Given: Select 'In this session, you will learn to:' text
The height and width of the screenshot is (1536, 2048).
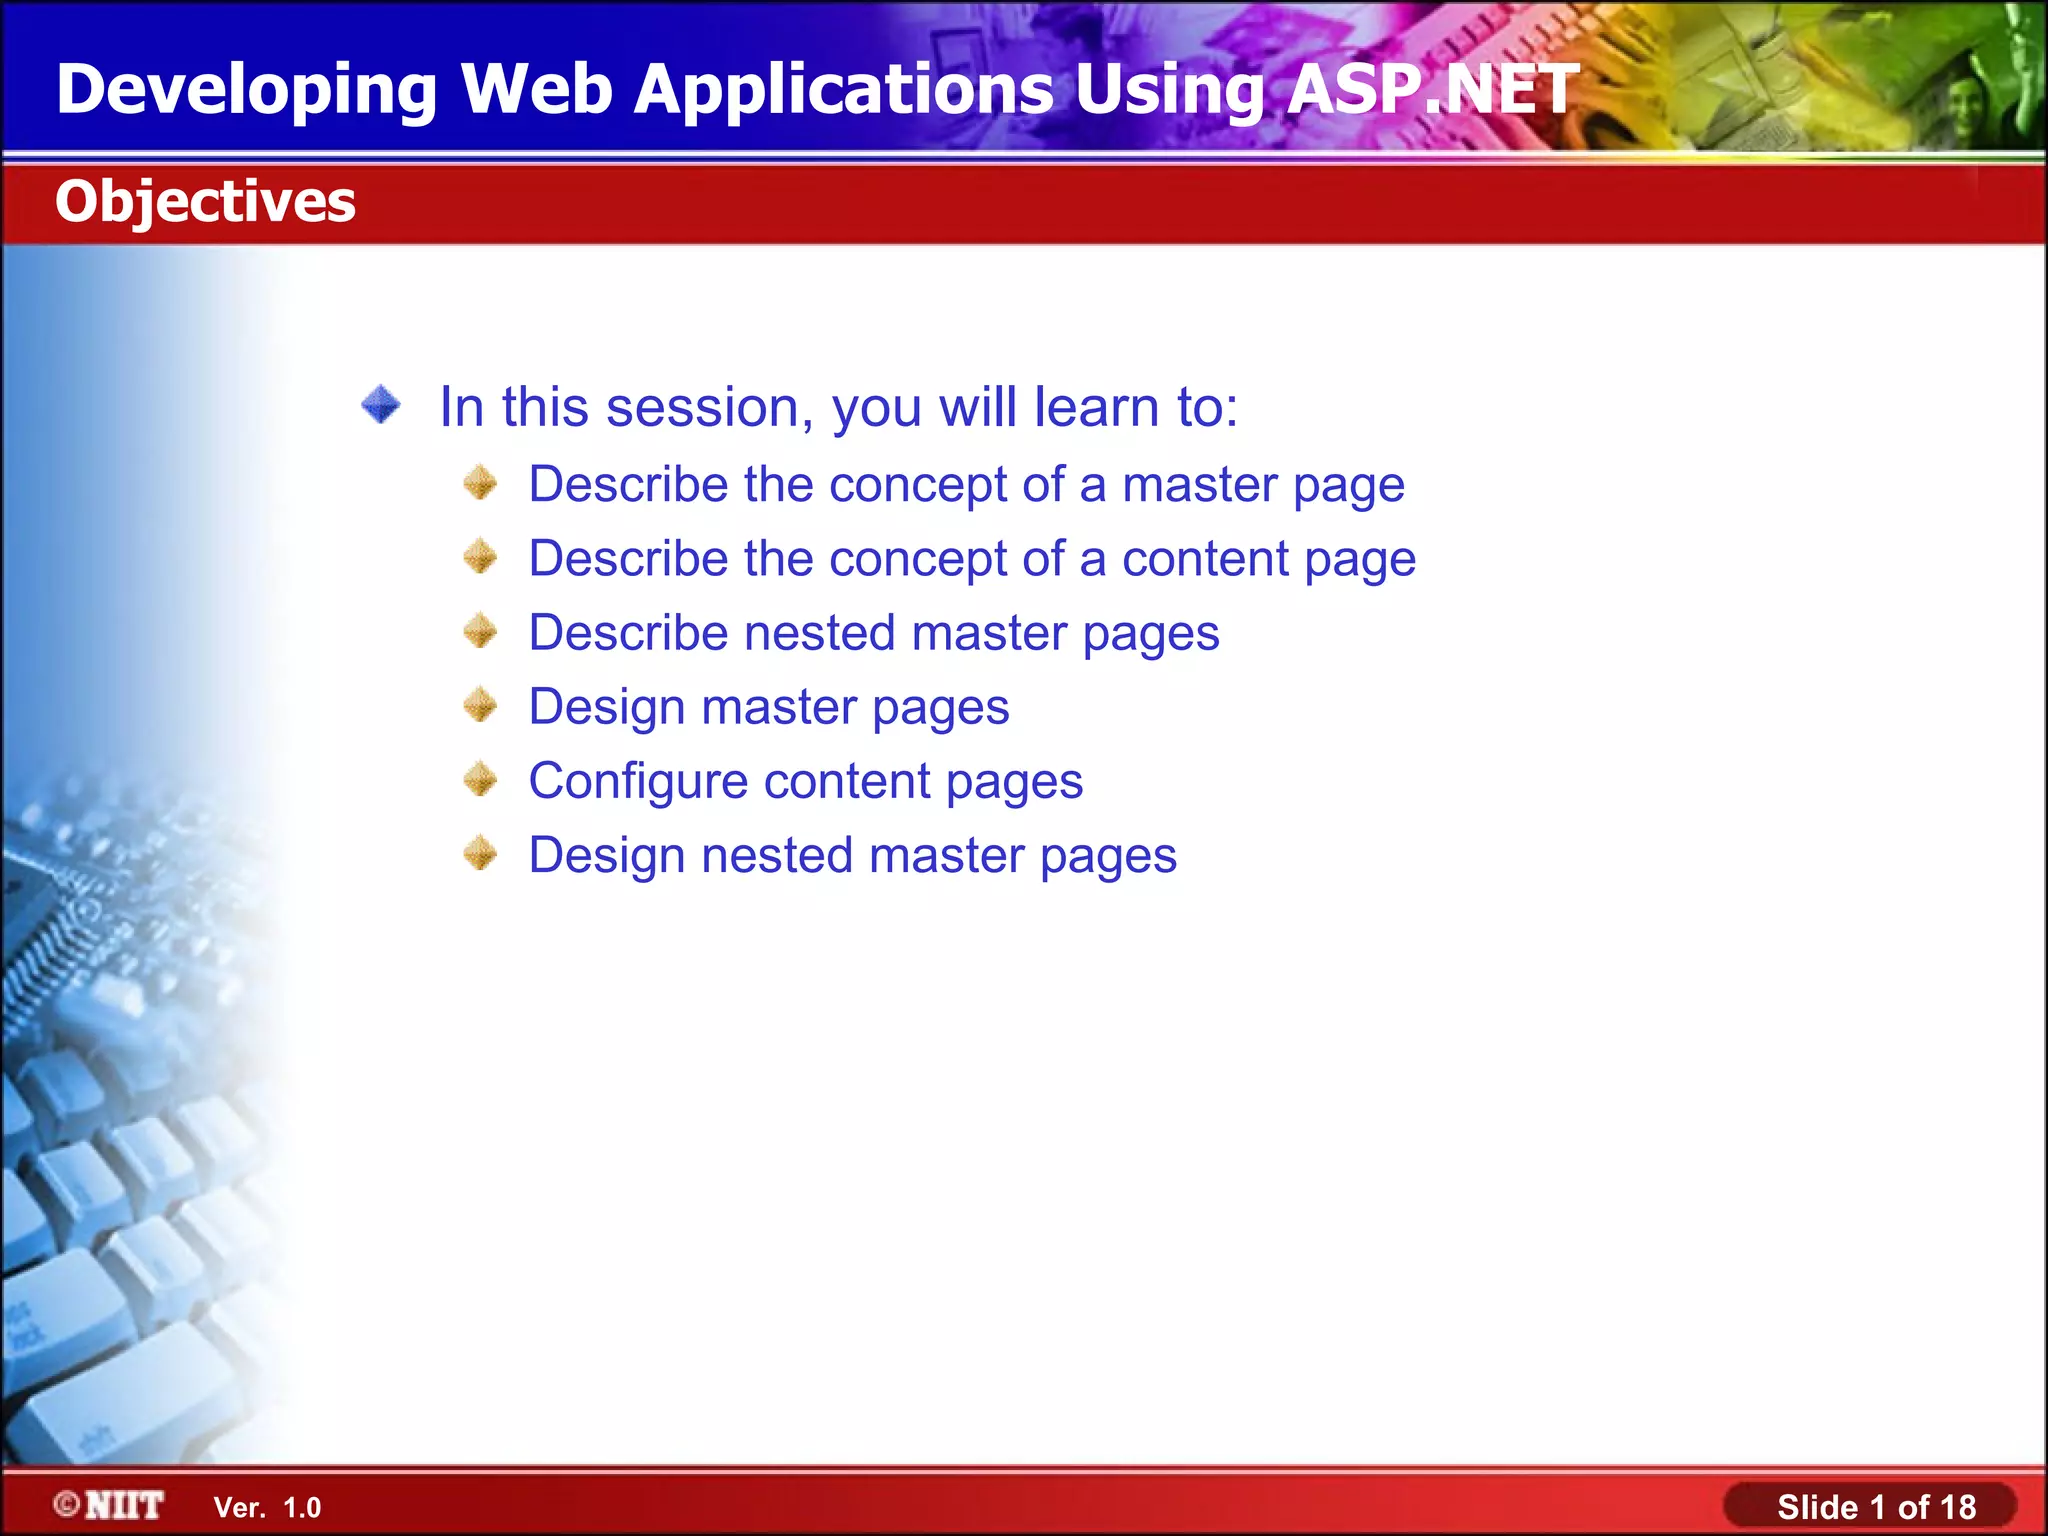Looking at the screenshot, I should click(838, 407).
